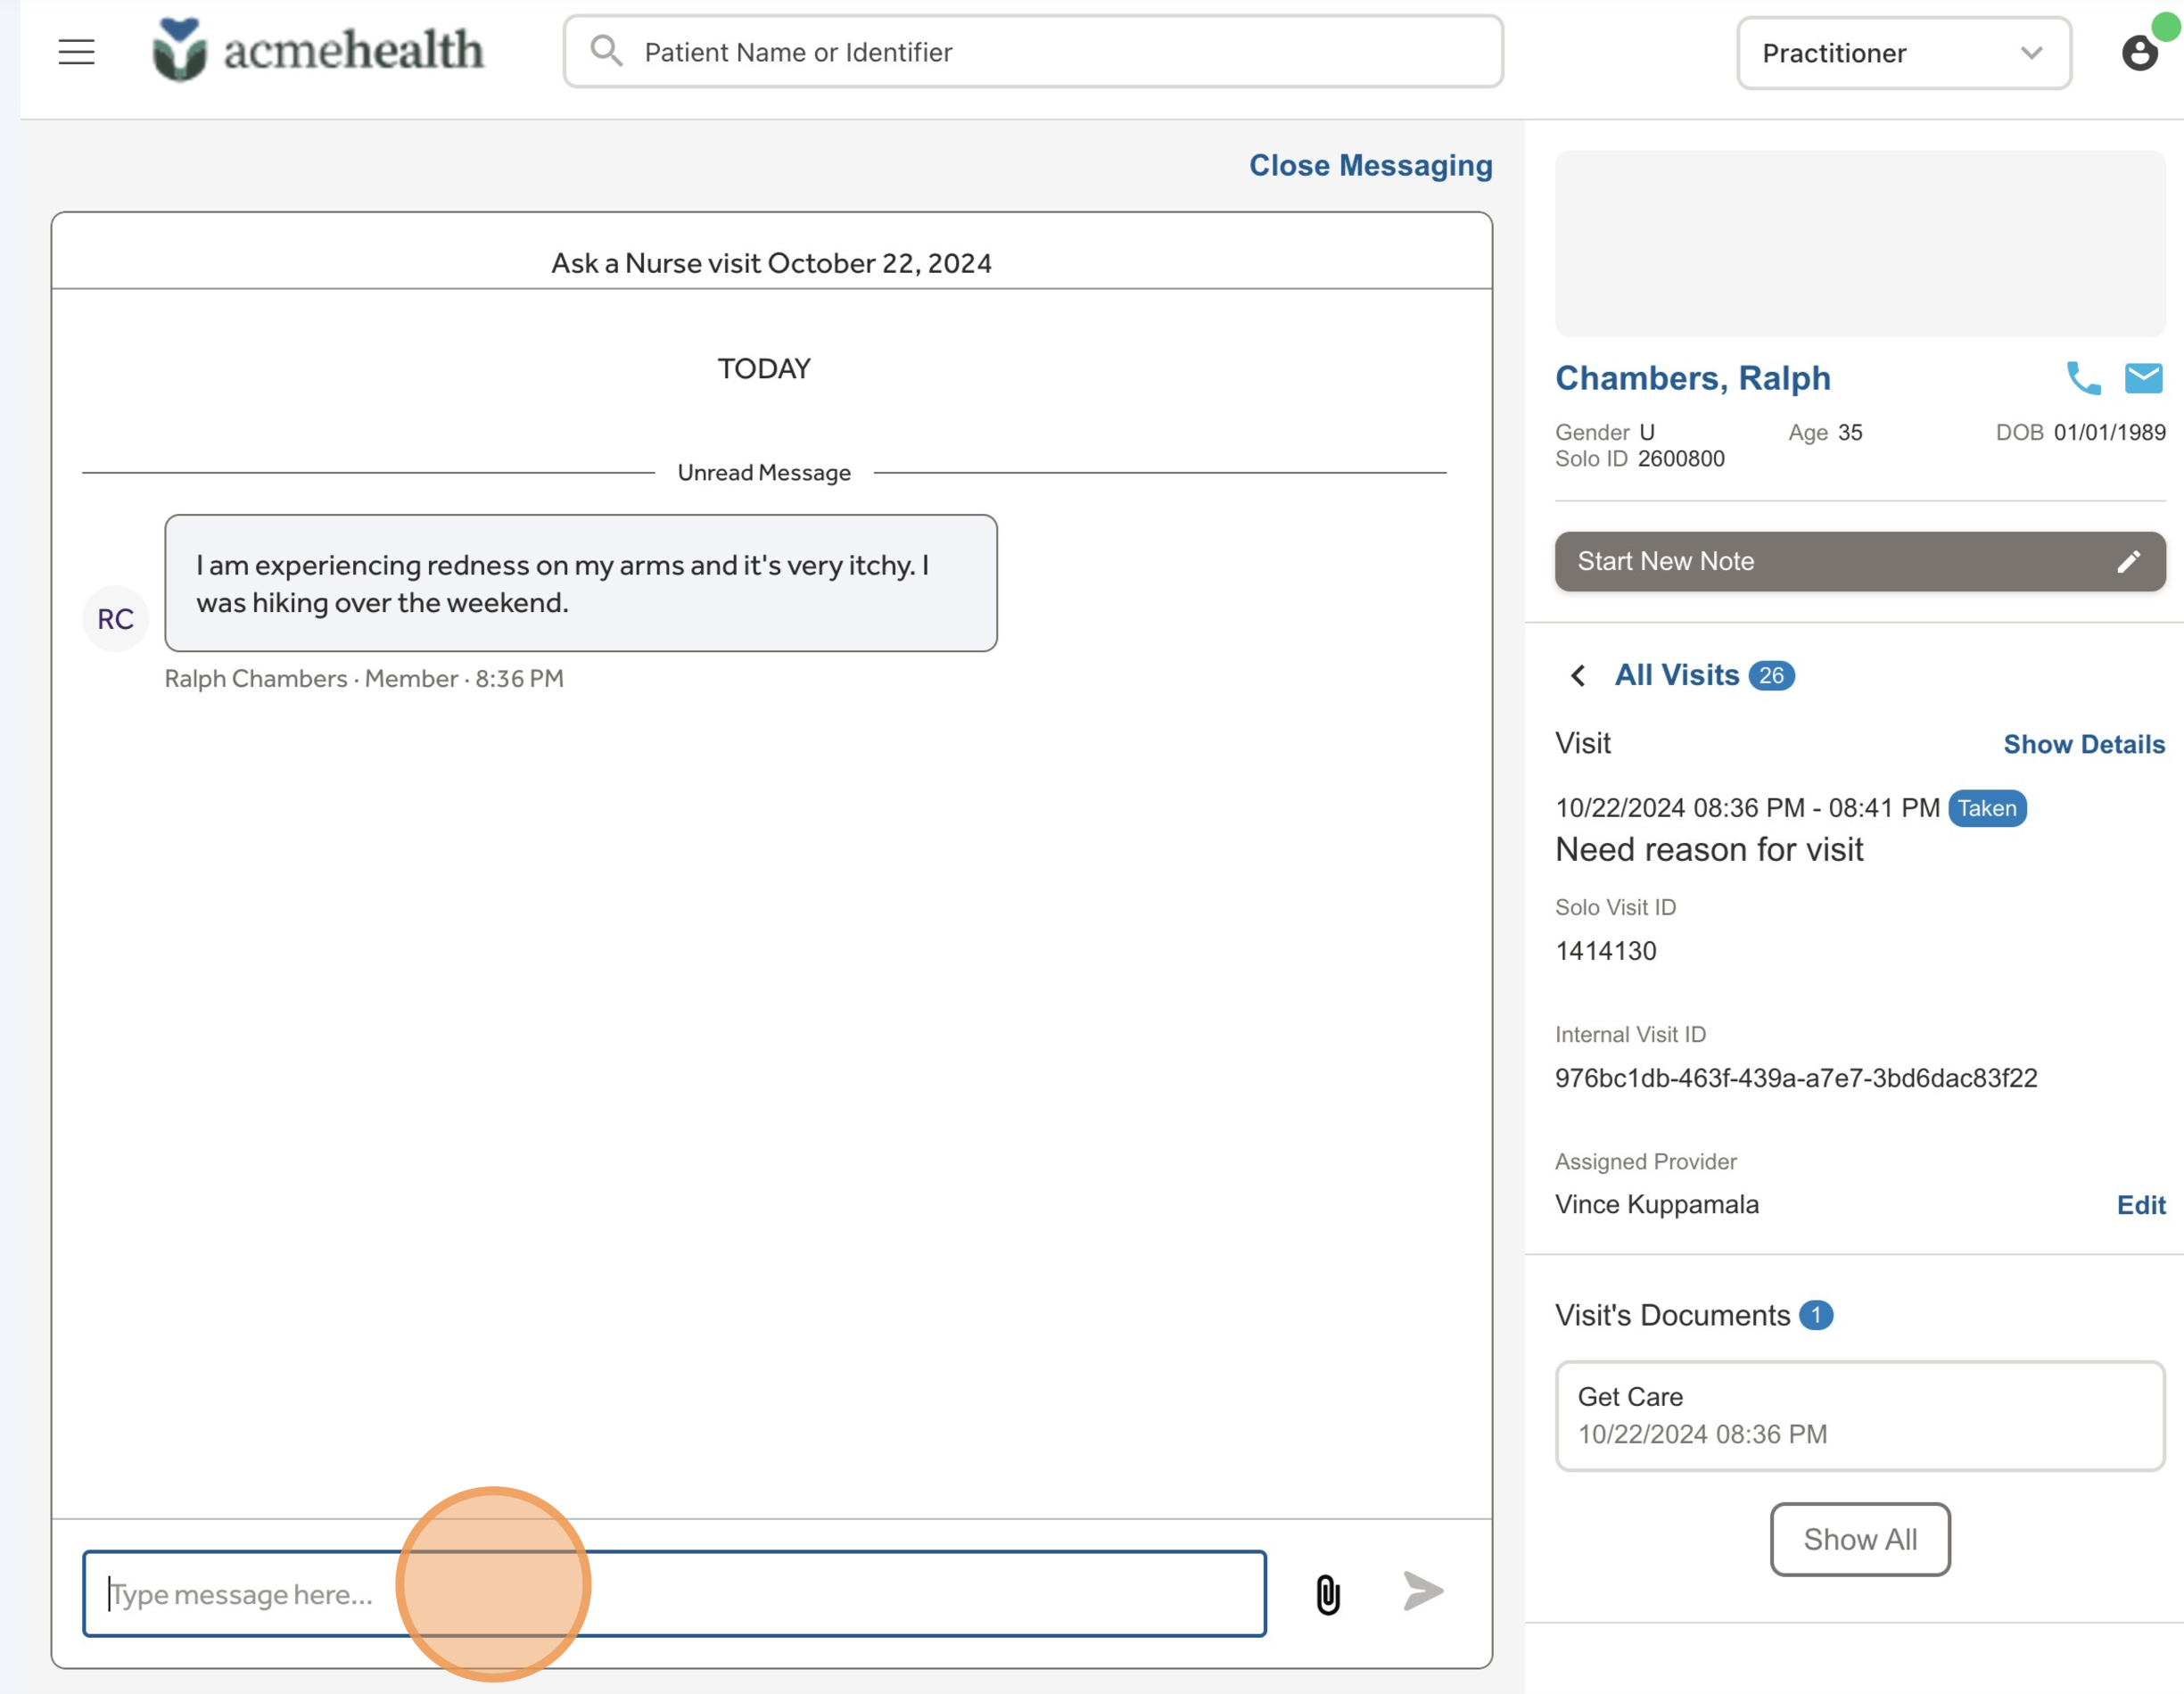Click the search magnifier icon
The height and width of the screenshot is (1694, 2184).
coord(606,51)
